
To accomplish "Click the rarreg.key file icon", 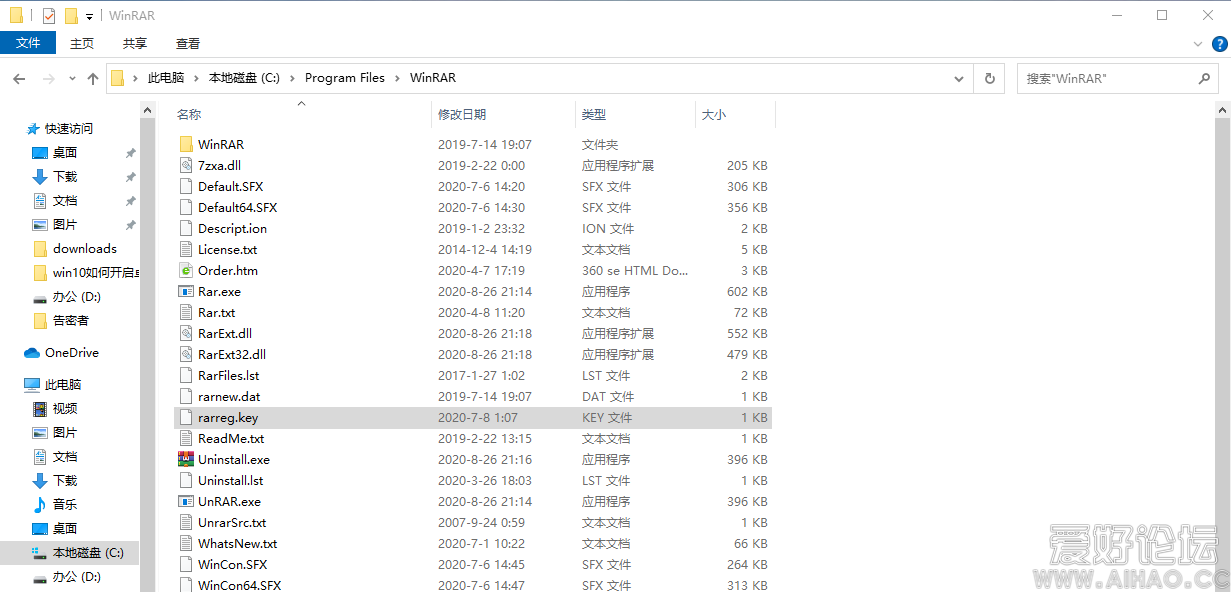I will coord(186,418).
